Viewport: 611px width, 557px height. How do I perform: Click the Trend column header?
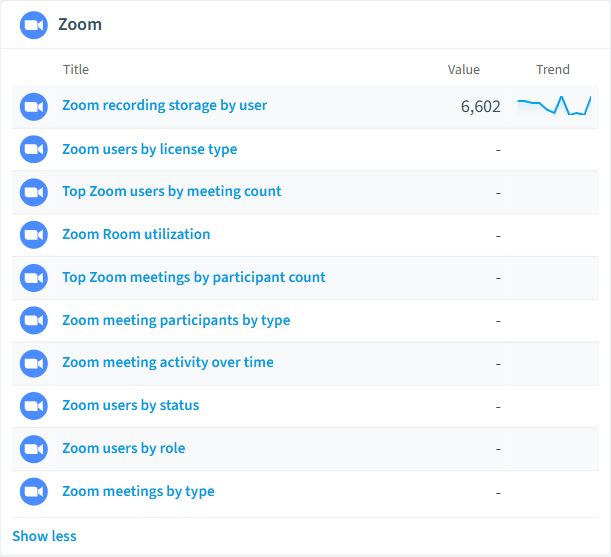pos(553,69)
